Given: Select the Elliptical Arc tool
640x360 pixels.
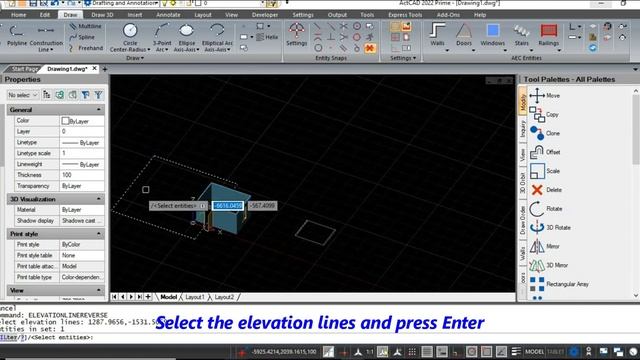Looking at the screenshot, I should pyautogui.click(x=217, y=38).
